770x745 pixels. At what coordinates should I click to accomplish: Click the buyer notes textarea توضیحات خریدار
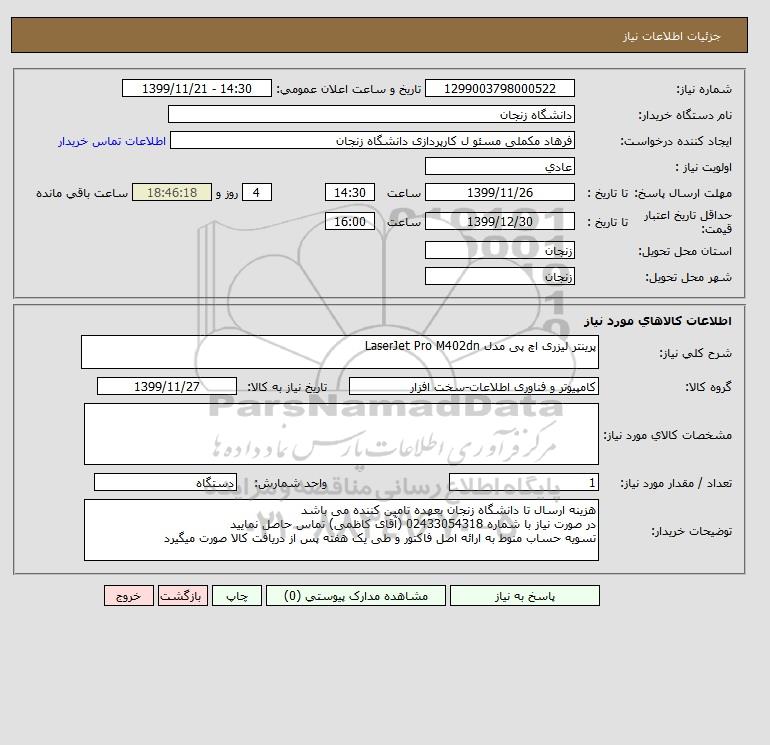[x=341, y=530]
